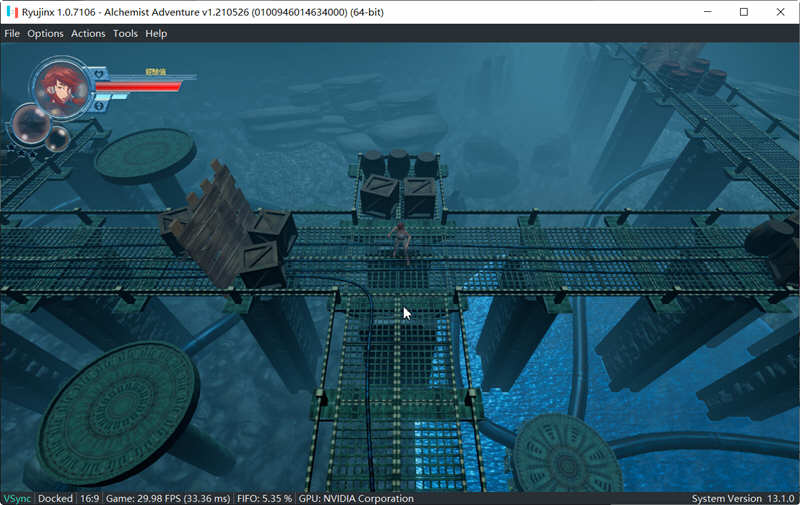Click the Game FPS readout in the status bar
800x505 pixels.
(x=168, y=498)
